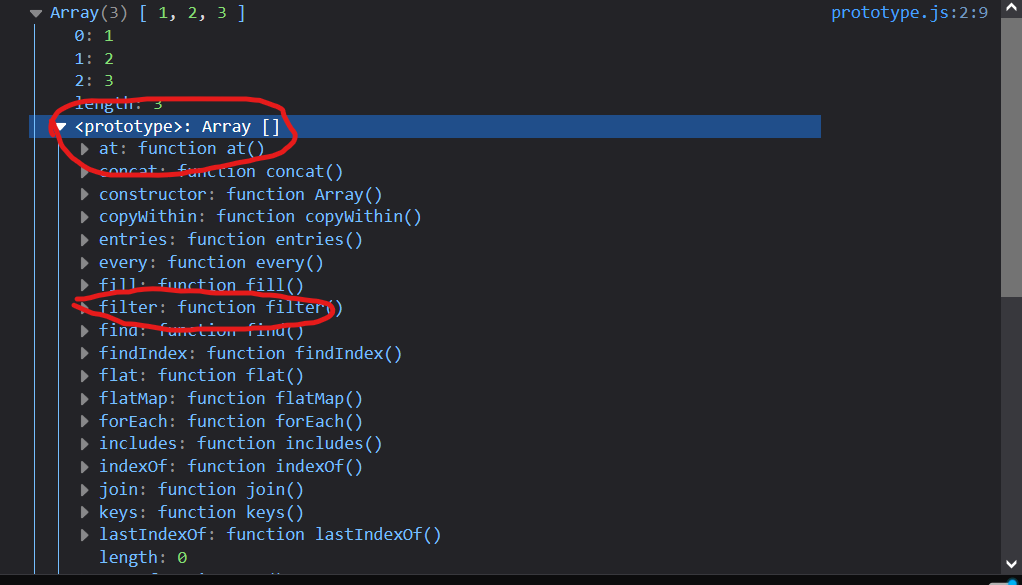Expand the lastIndexOf function entry

pos(85,535)
